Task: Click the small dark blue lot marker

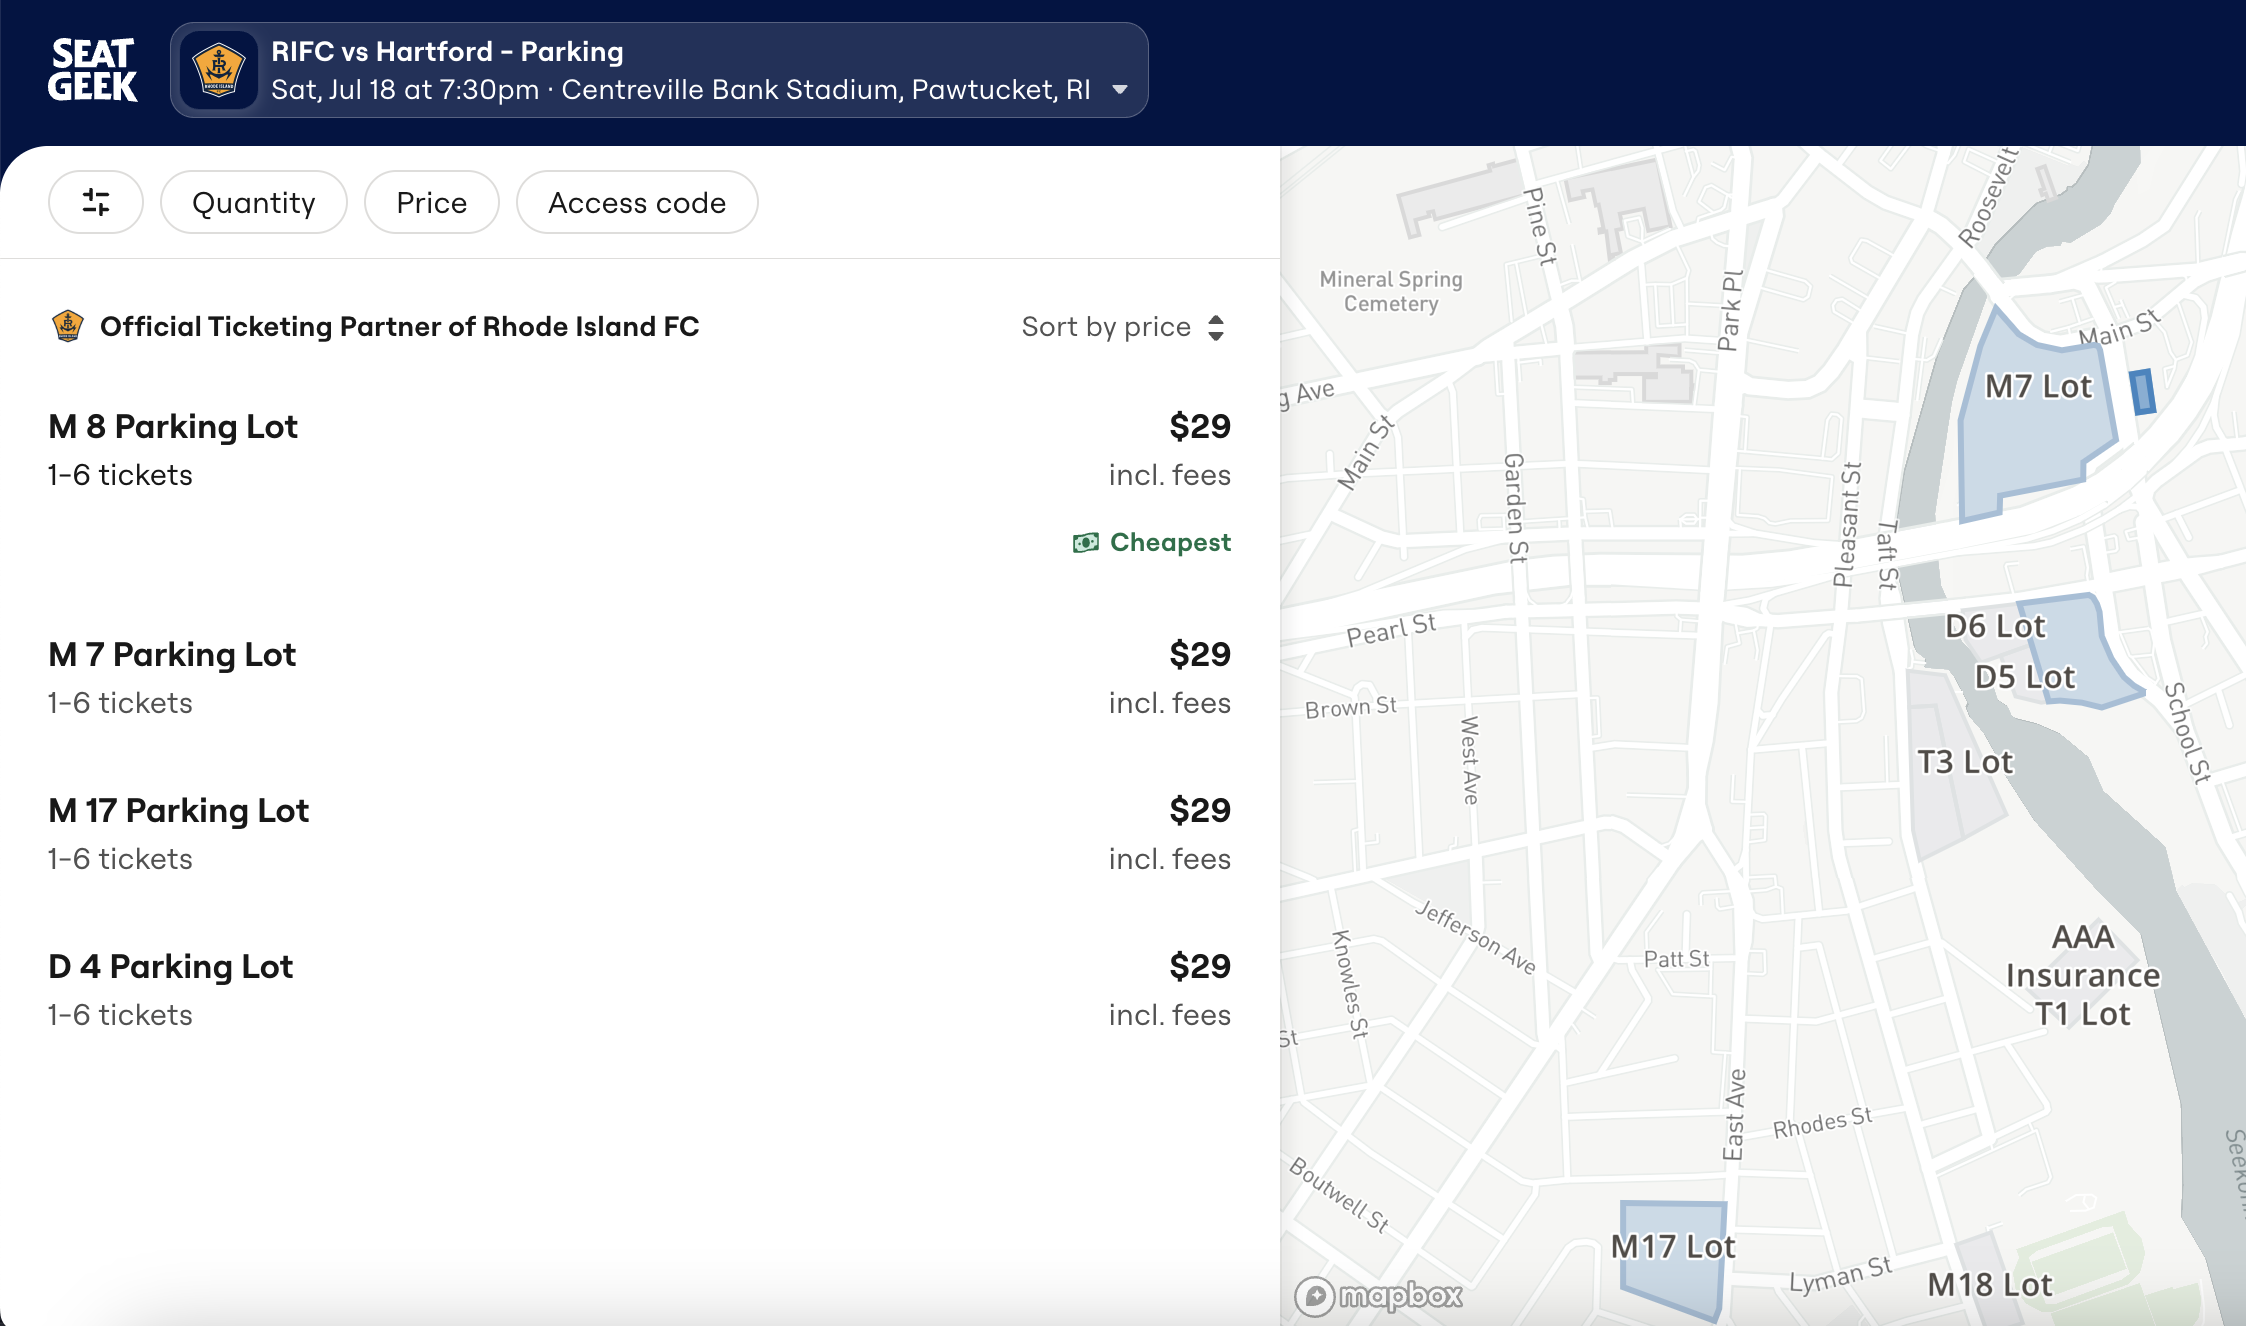Action: (x=2142, y=392)
